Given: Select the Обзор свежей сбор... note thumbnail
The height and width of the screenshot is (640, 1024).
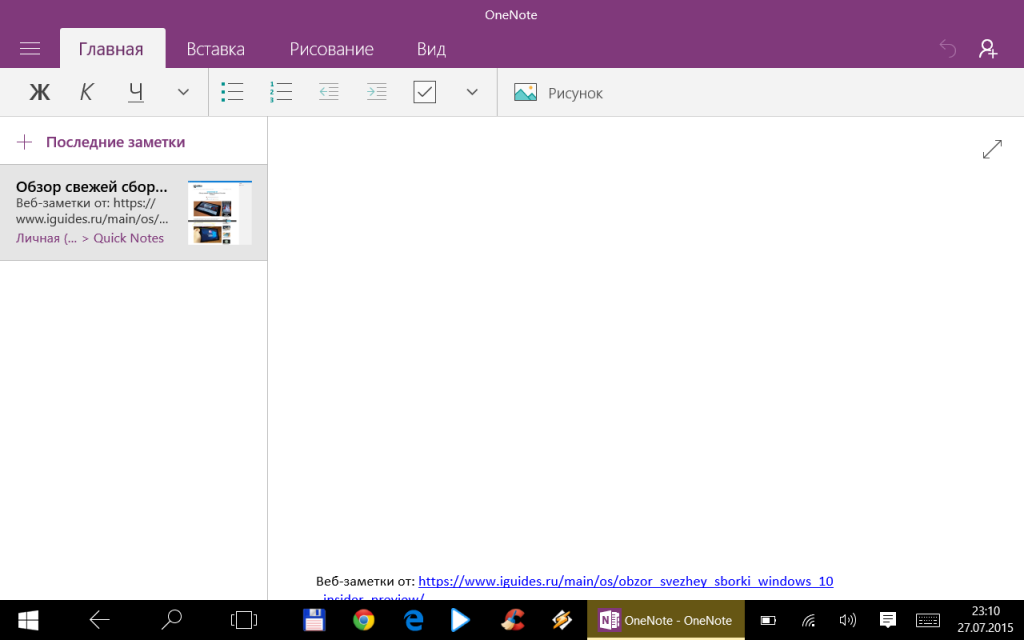Looking at the screenshot, I should pos(219,213).
